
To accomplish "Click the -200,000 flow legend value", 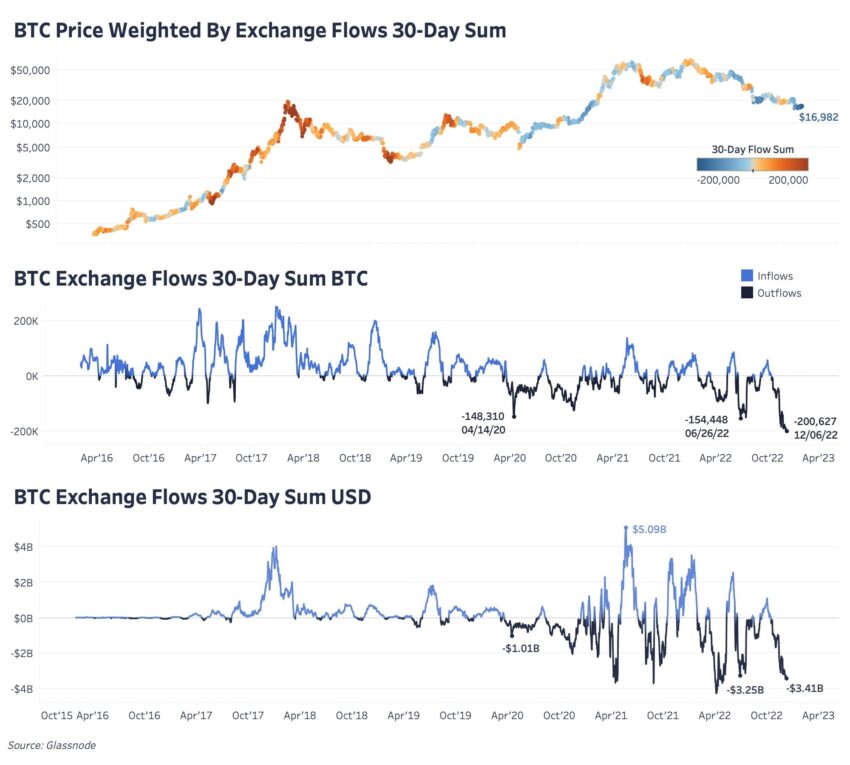I will tap(718, 181).
